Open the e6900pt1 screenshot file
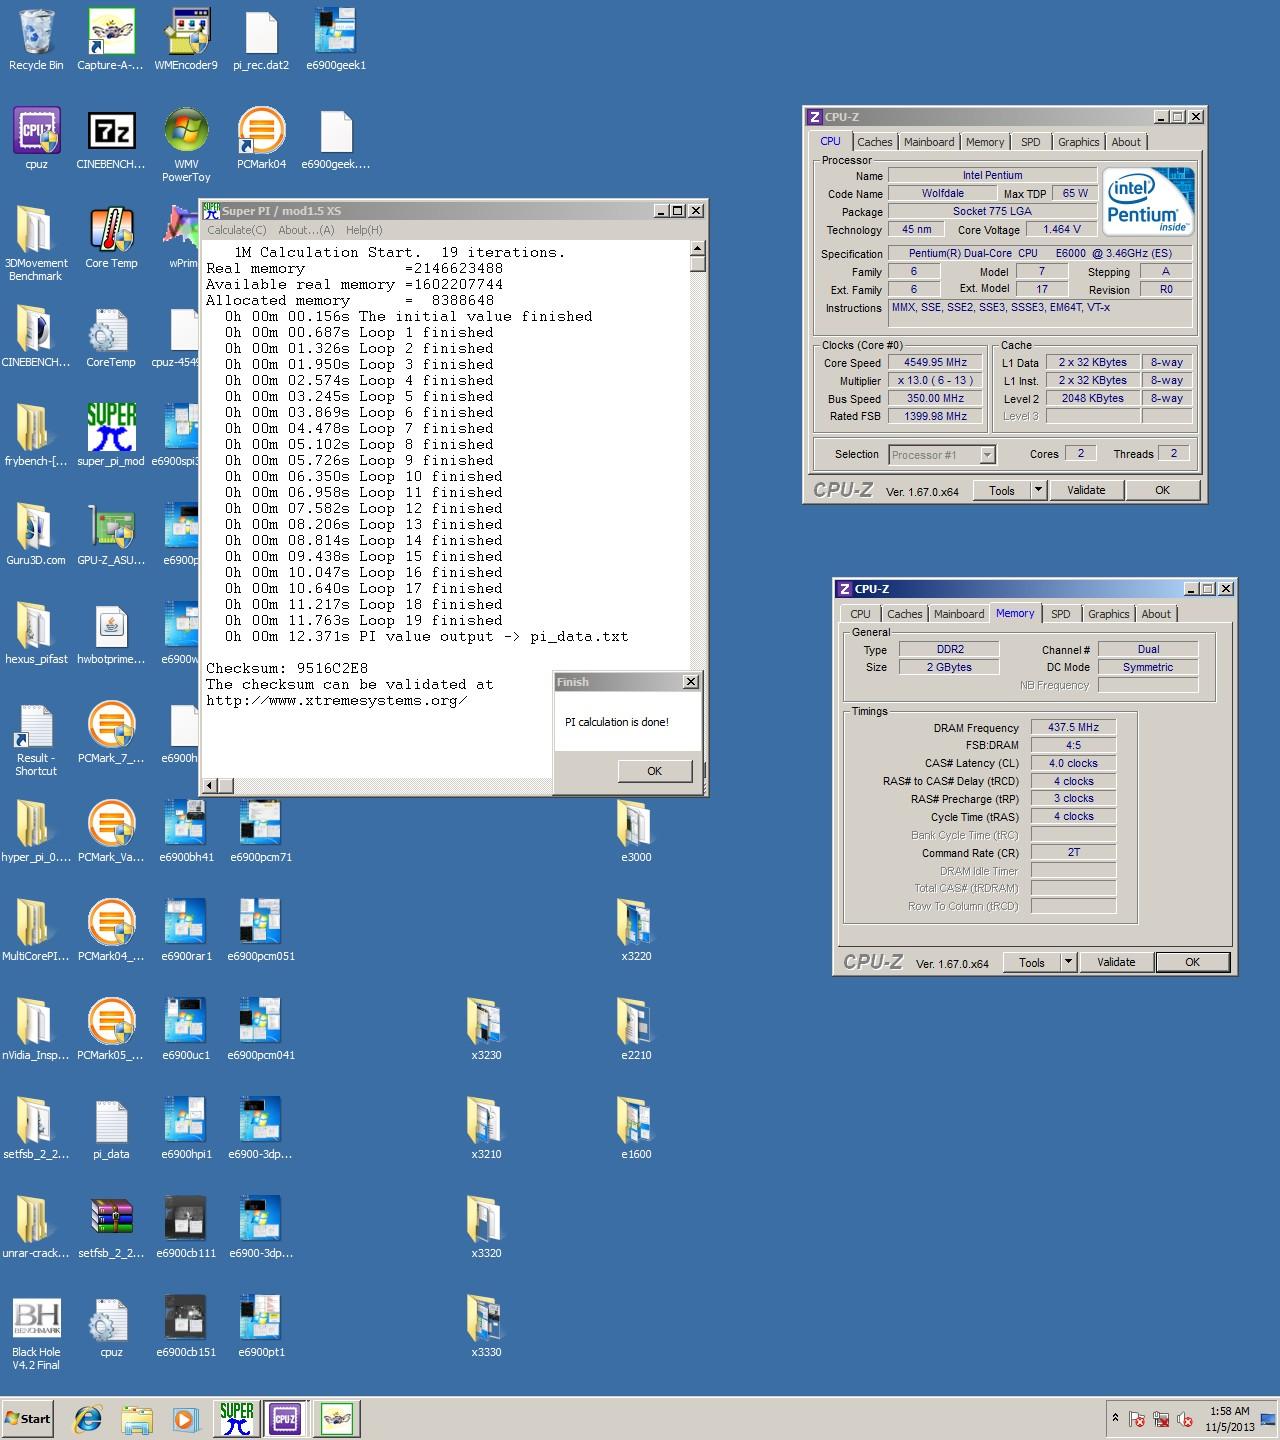Viewport: 1280px width, 1440px height. tap(261, 1327)
